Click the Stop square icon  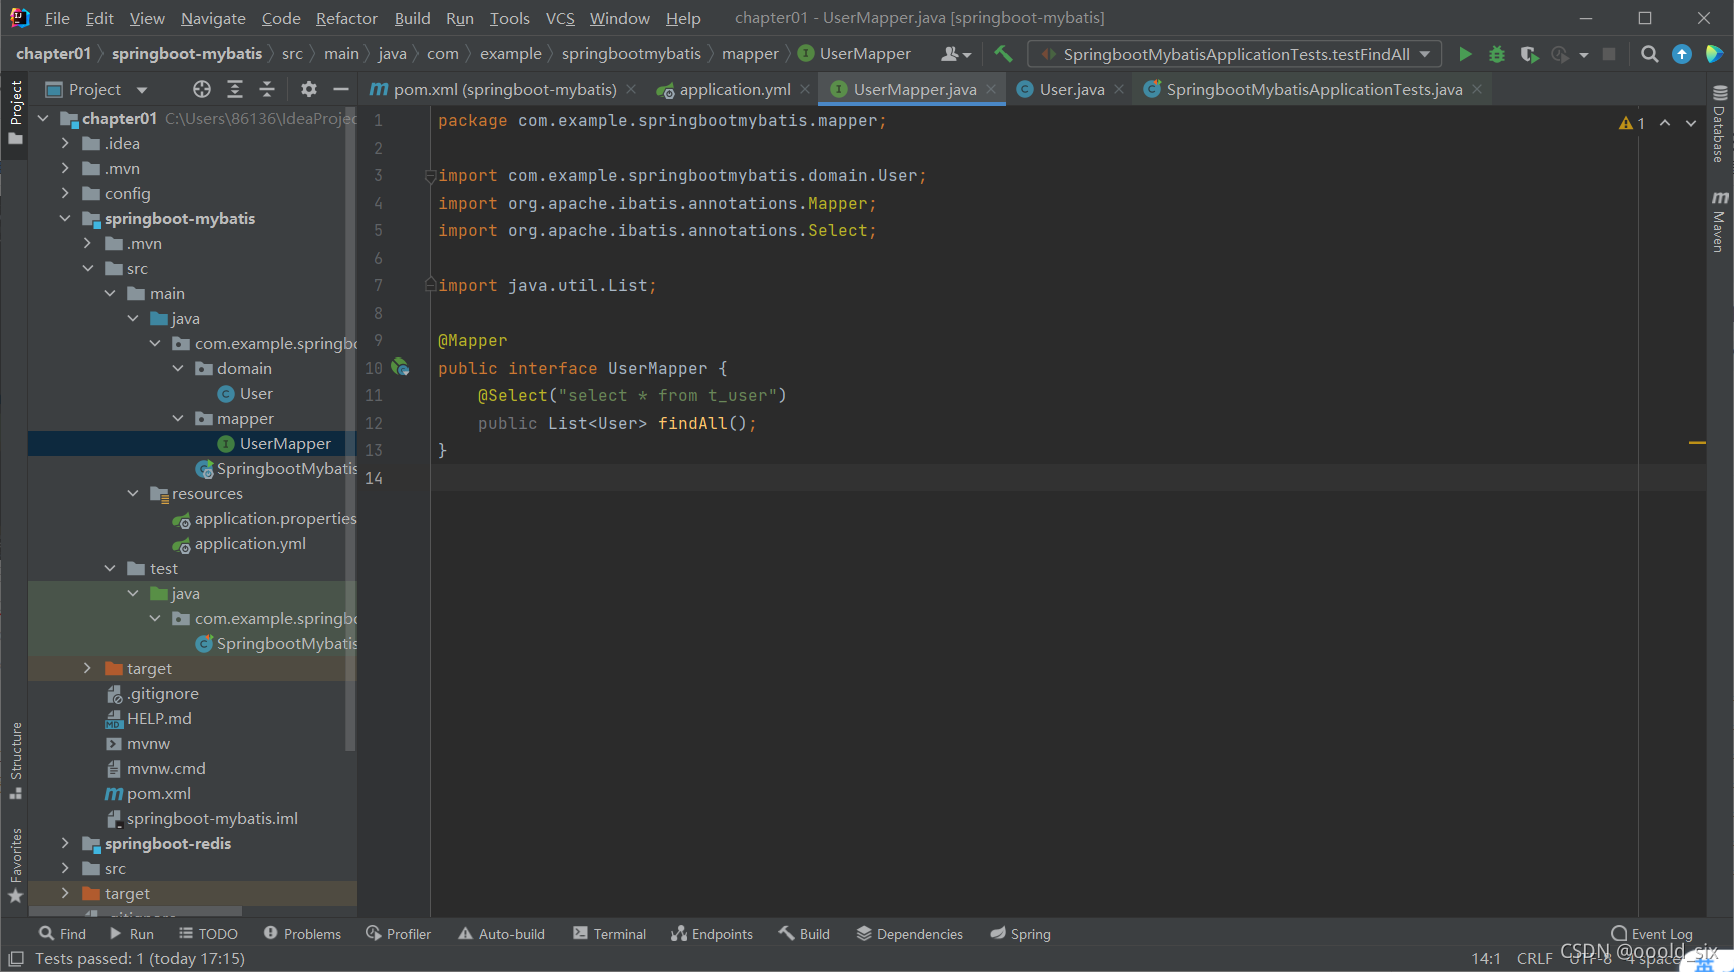click(1609, 54)
